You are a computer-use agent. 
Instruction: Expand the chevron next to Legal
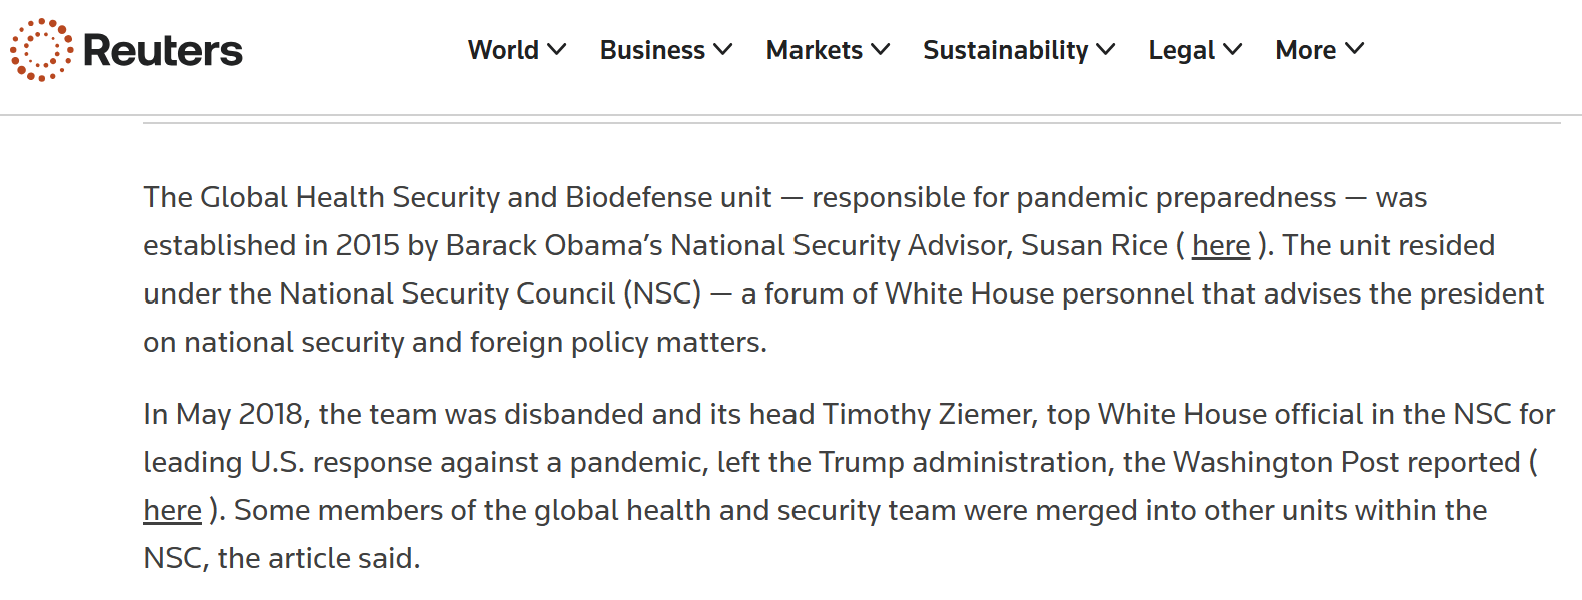[1233, 49]
